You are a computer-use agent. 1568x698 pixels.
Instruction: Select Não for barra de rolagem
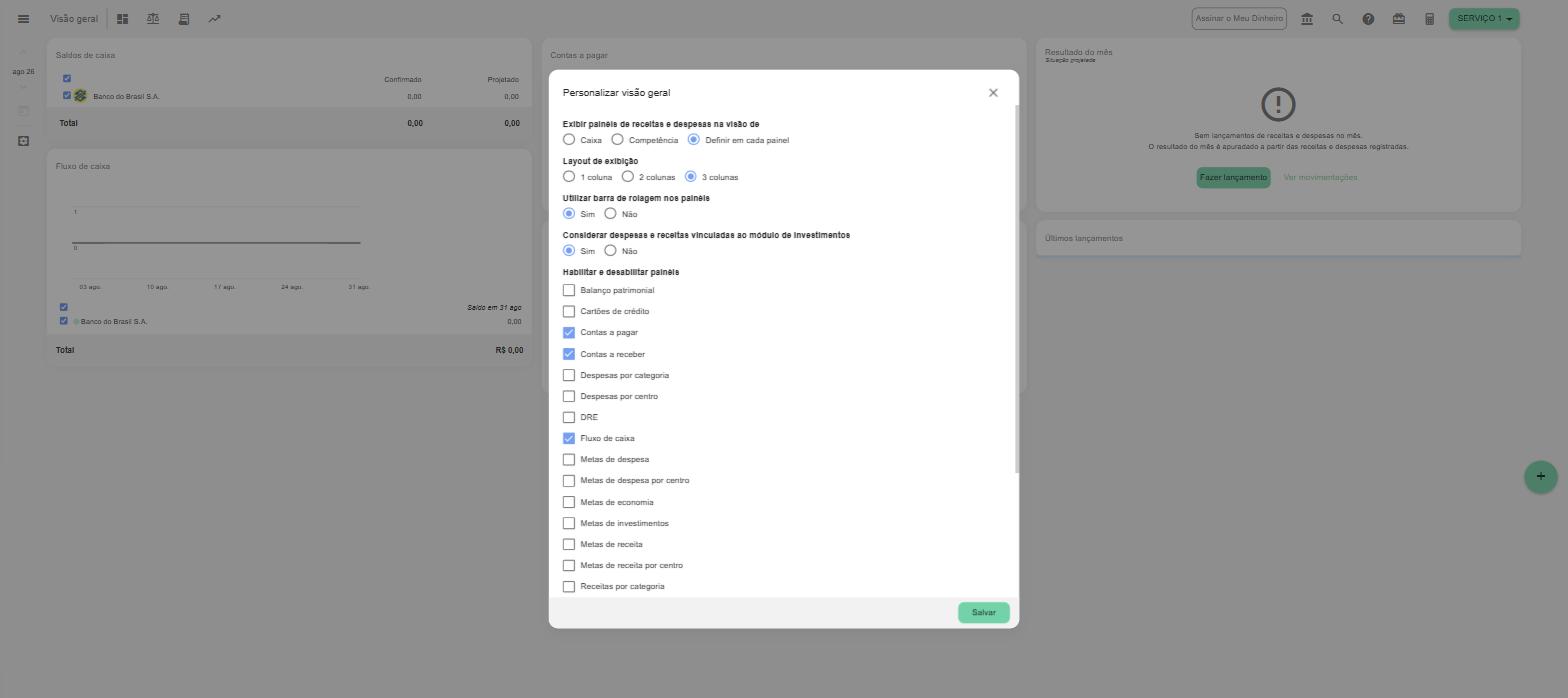(x=610, y=214)
